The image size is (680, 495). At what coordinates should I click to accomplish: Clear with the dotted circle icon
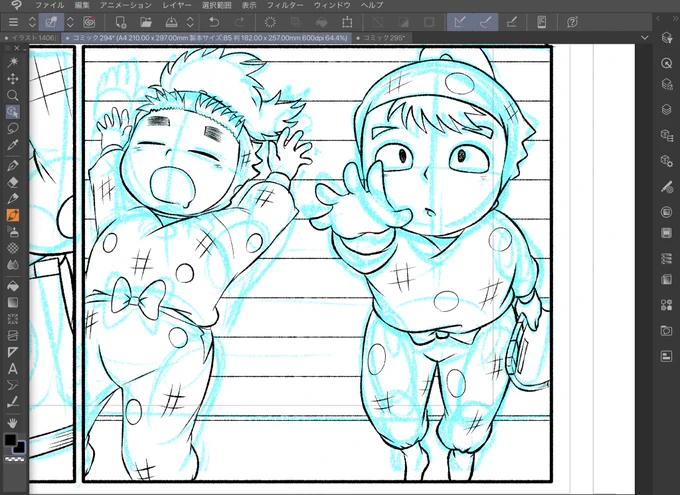coord(270,22)
